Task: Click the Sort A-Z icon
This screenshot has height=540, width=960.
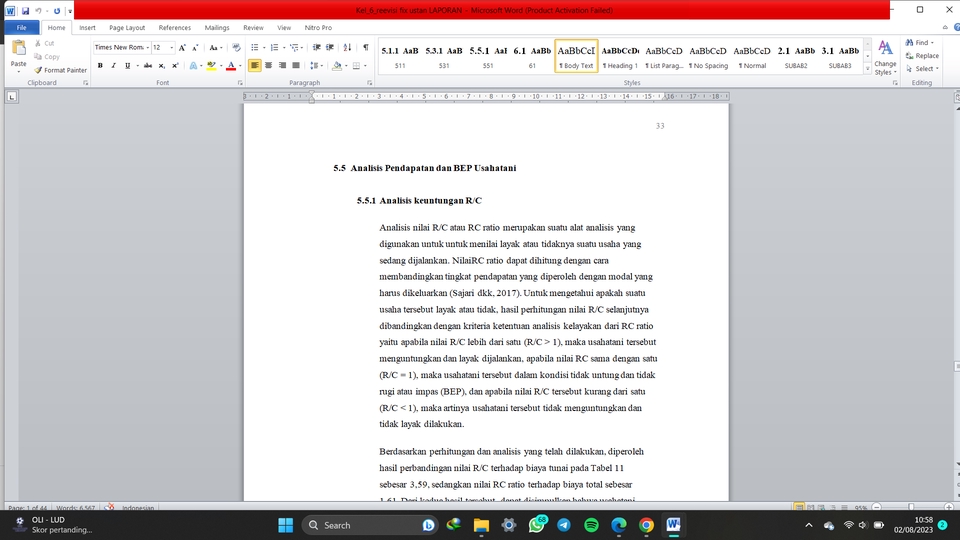Action: point(347,47)
